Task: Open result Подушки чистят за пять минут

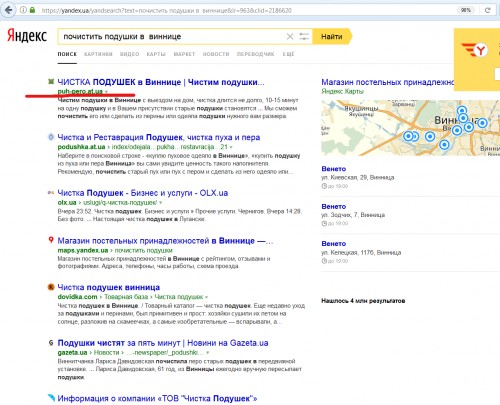Action: (x=163, y=343)
